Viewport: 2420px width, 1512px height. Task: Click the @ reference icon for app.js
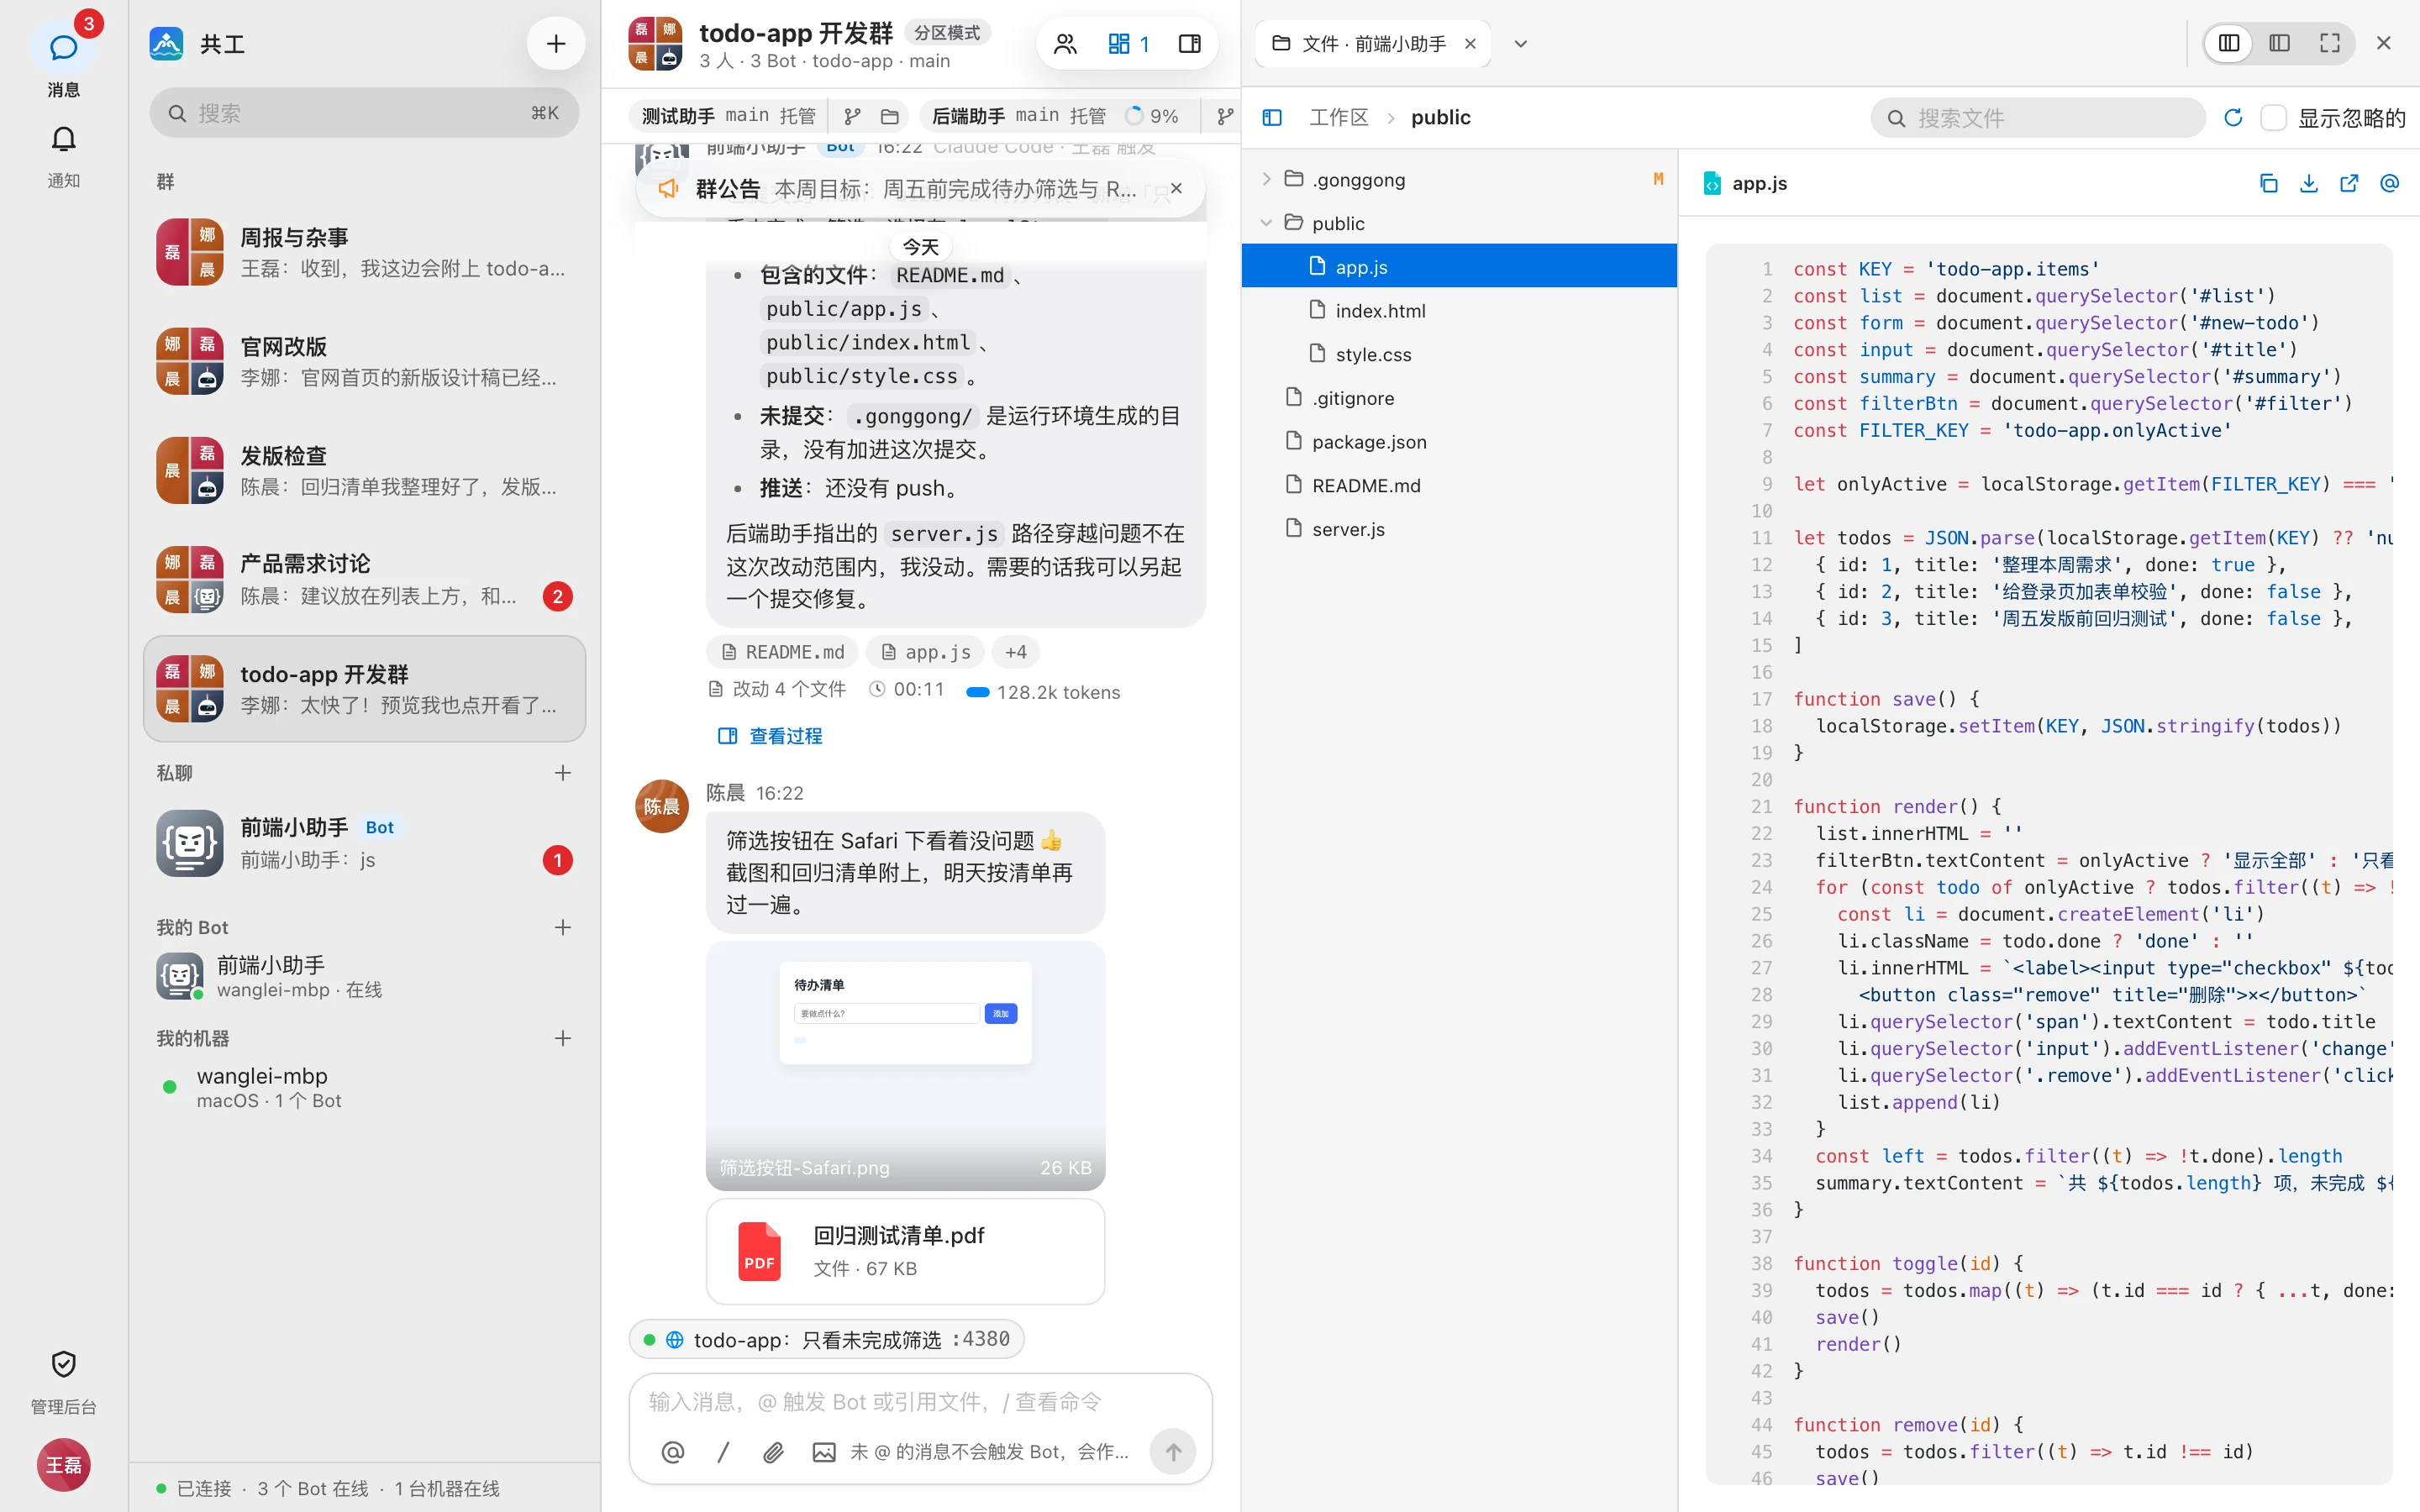(x=2389, y=183)
